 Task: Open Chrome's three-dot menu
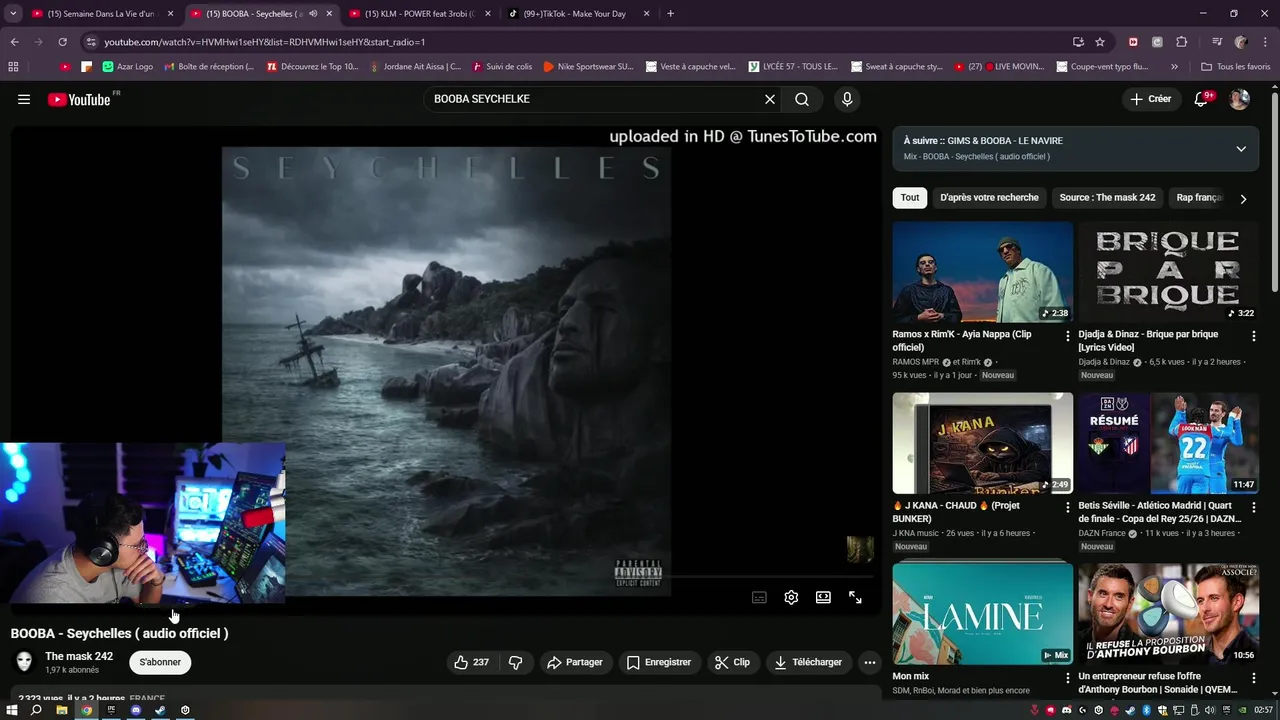coord(1265,42)
